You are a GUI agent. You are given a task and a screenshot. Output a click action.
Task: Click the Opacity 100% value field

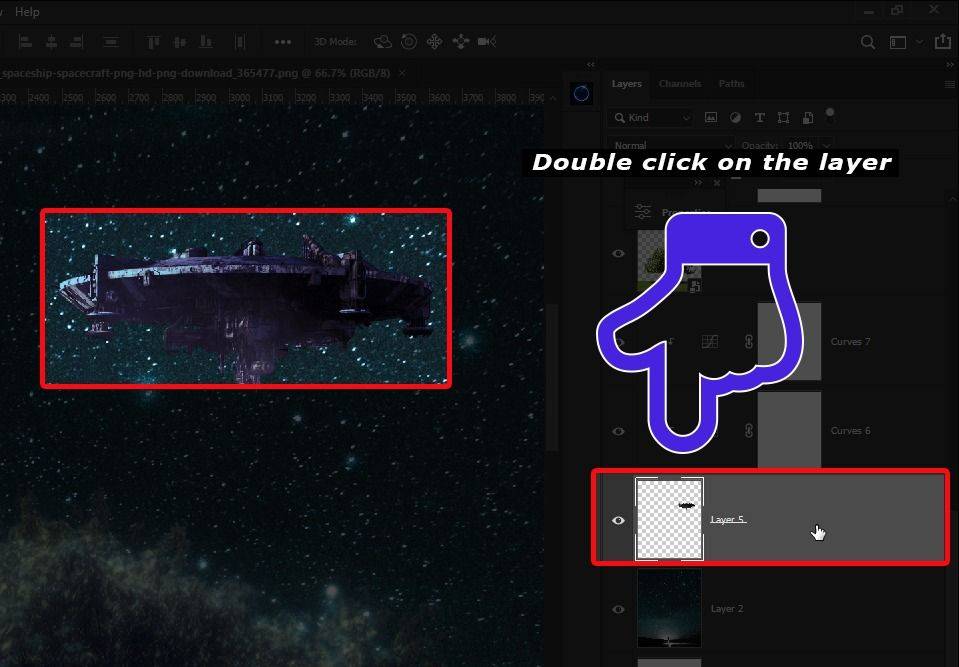(x=800, y=146)
